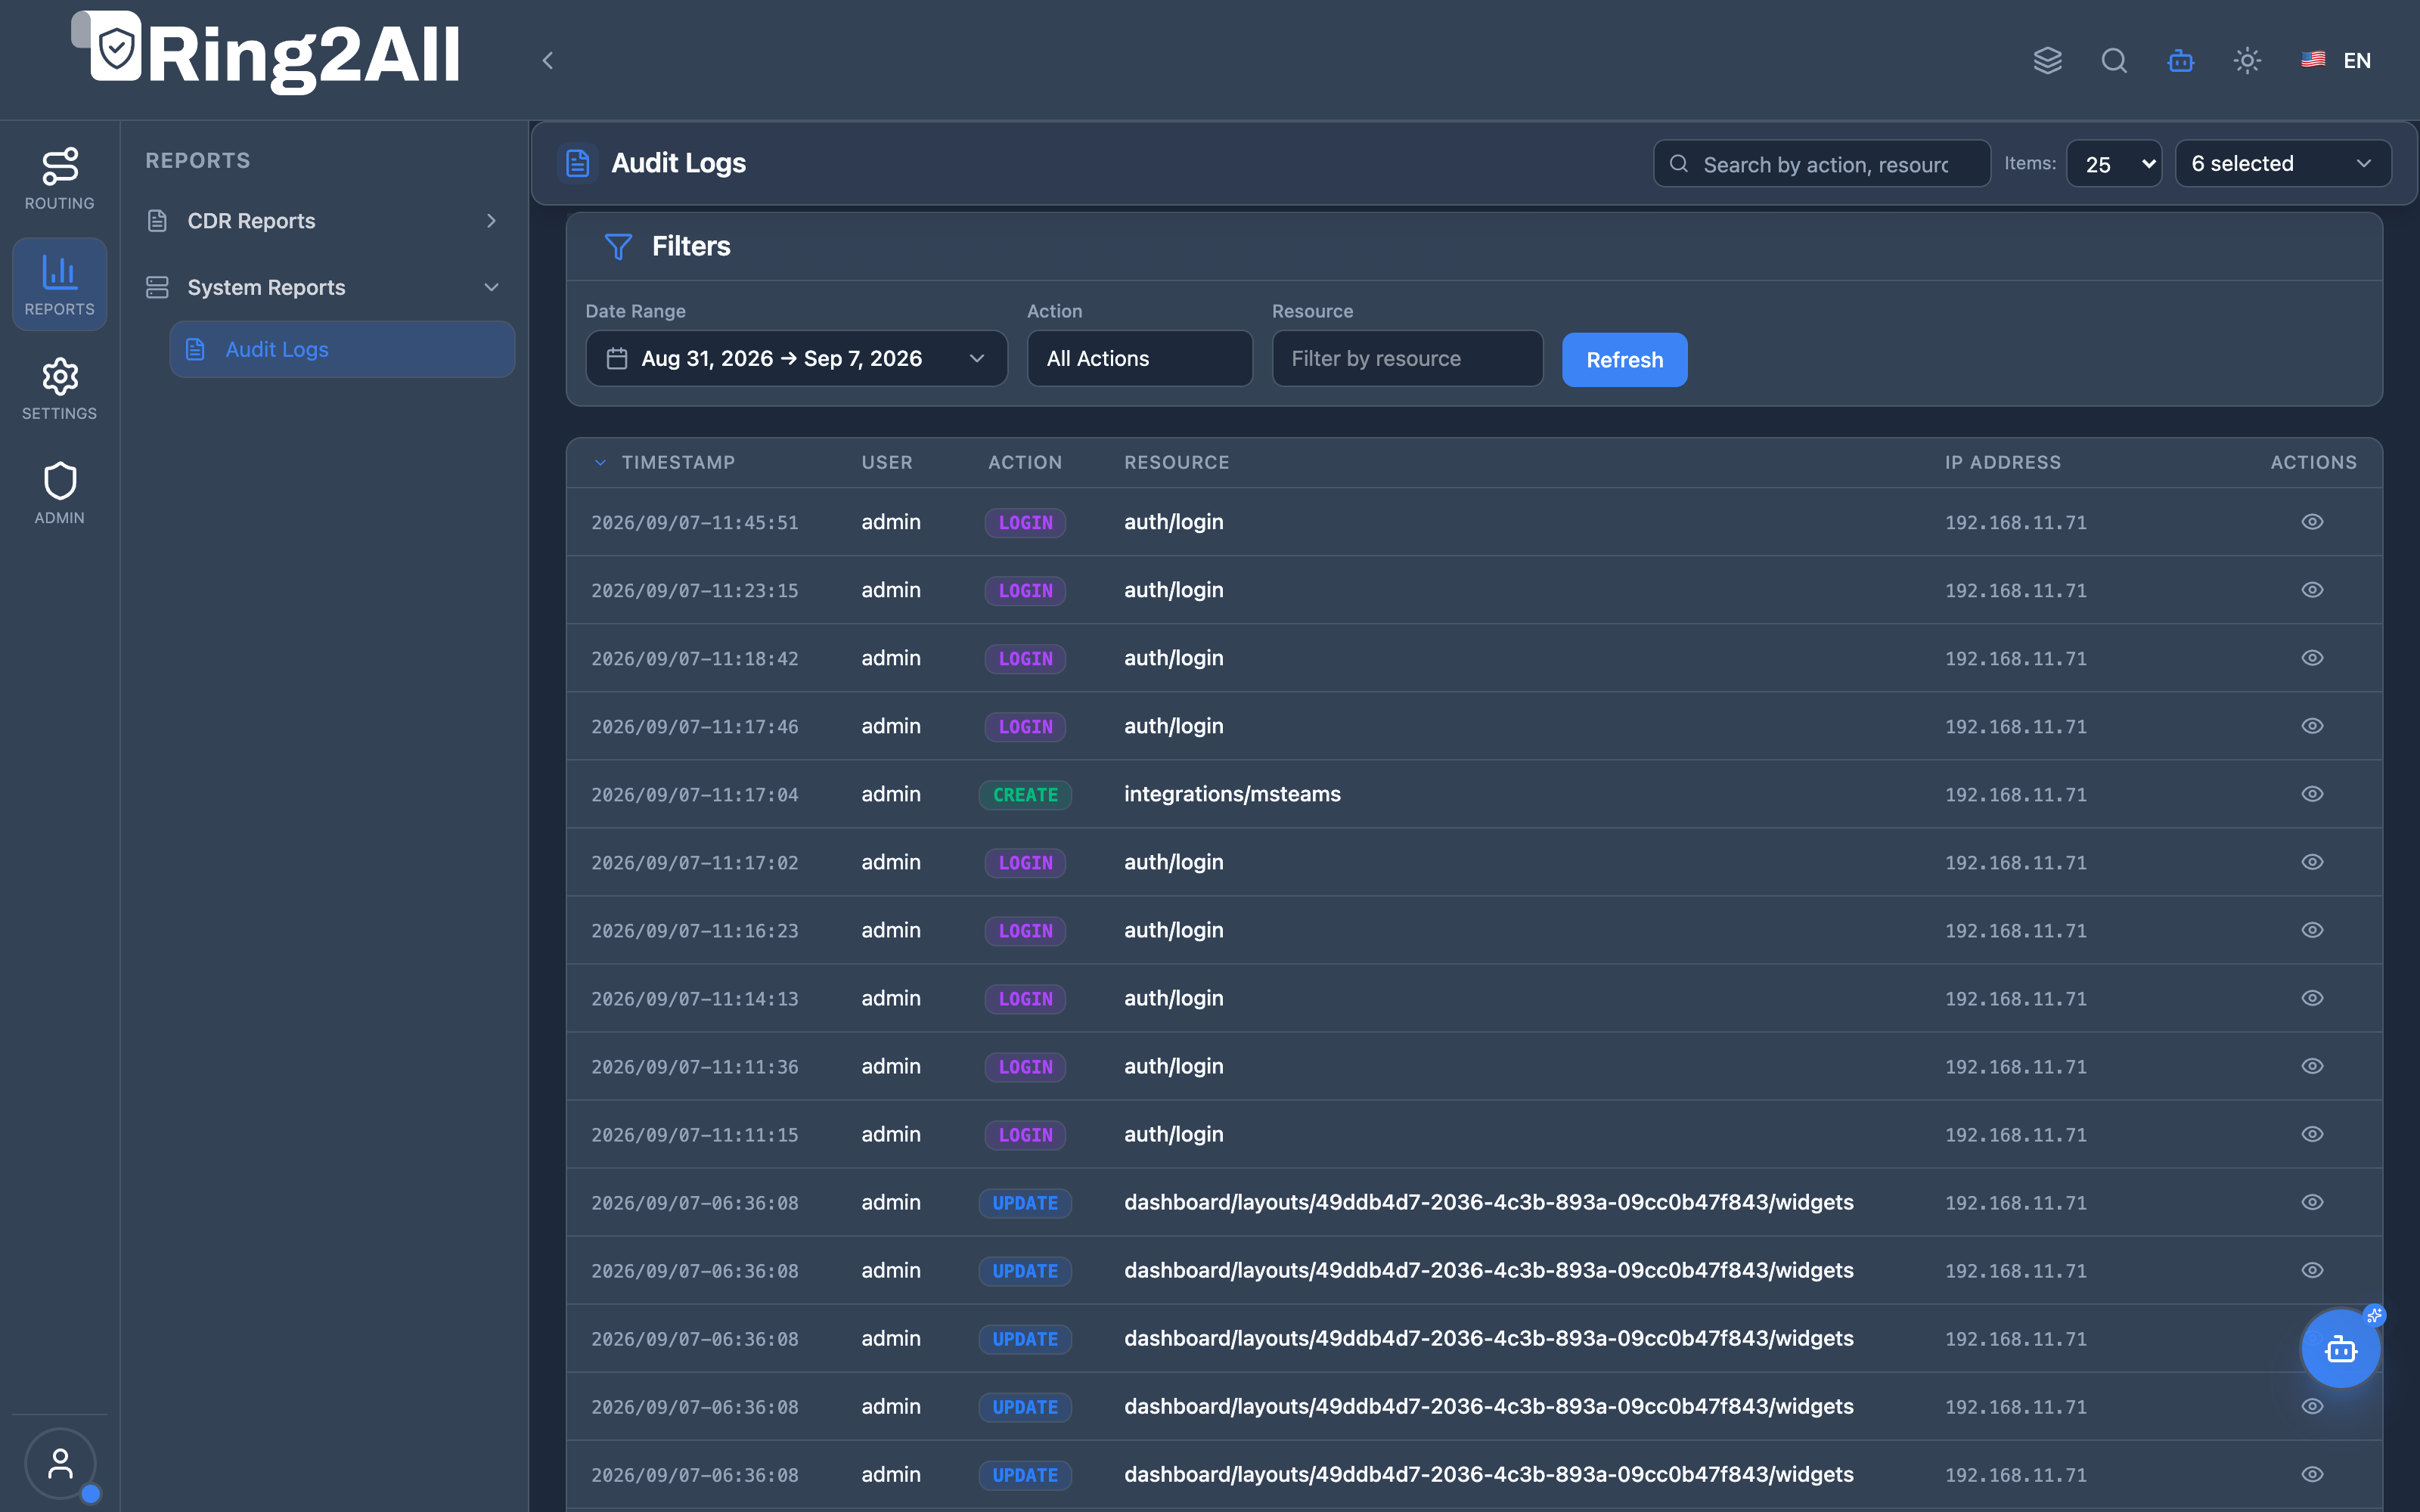Click timestamp 2026/09/07-11:18:42

pyautogui.click(x=694, y=659)
